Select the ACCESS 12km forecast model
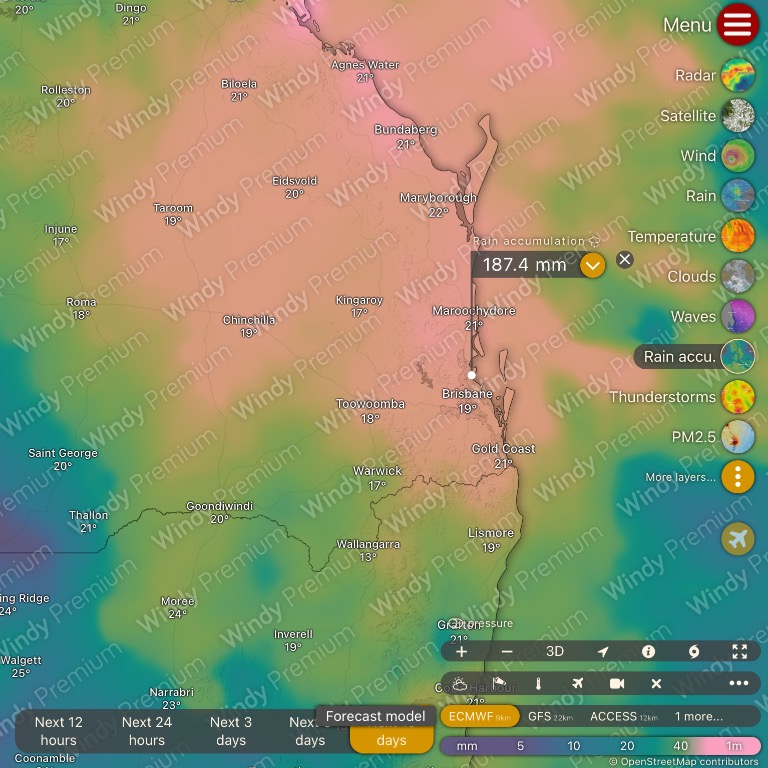 (624, 717)
